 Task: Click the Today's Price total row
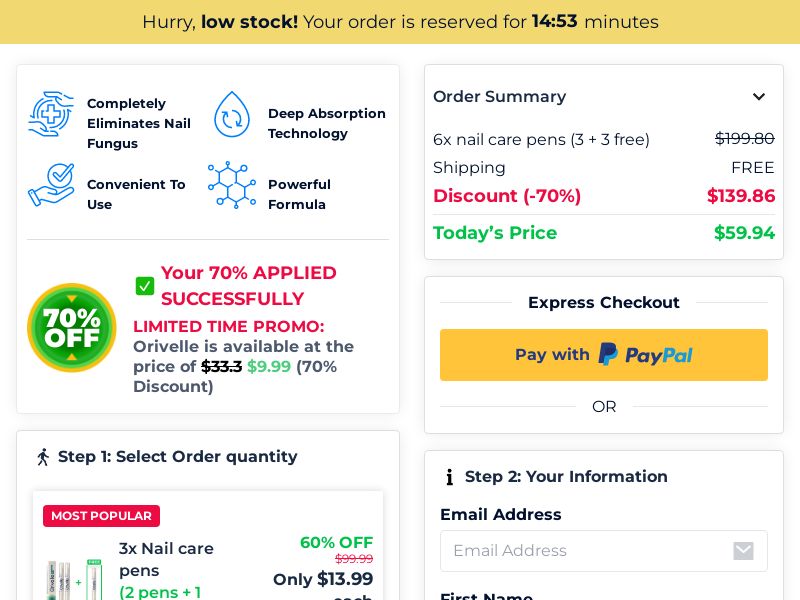coord(603,233)
